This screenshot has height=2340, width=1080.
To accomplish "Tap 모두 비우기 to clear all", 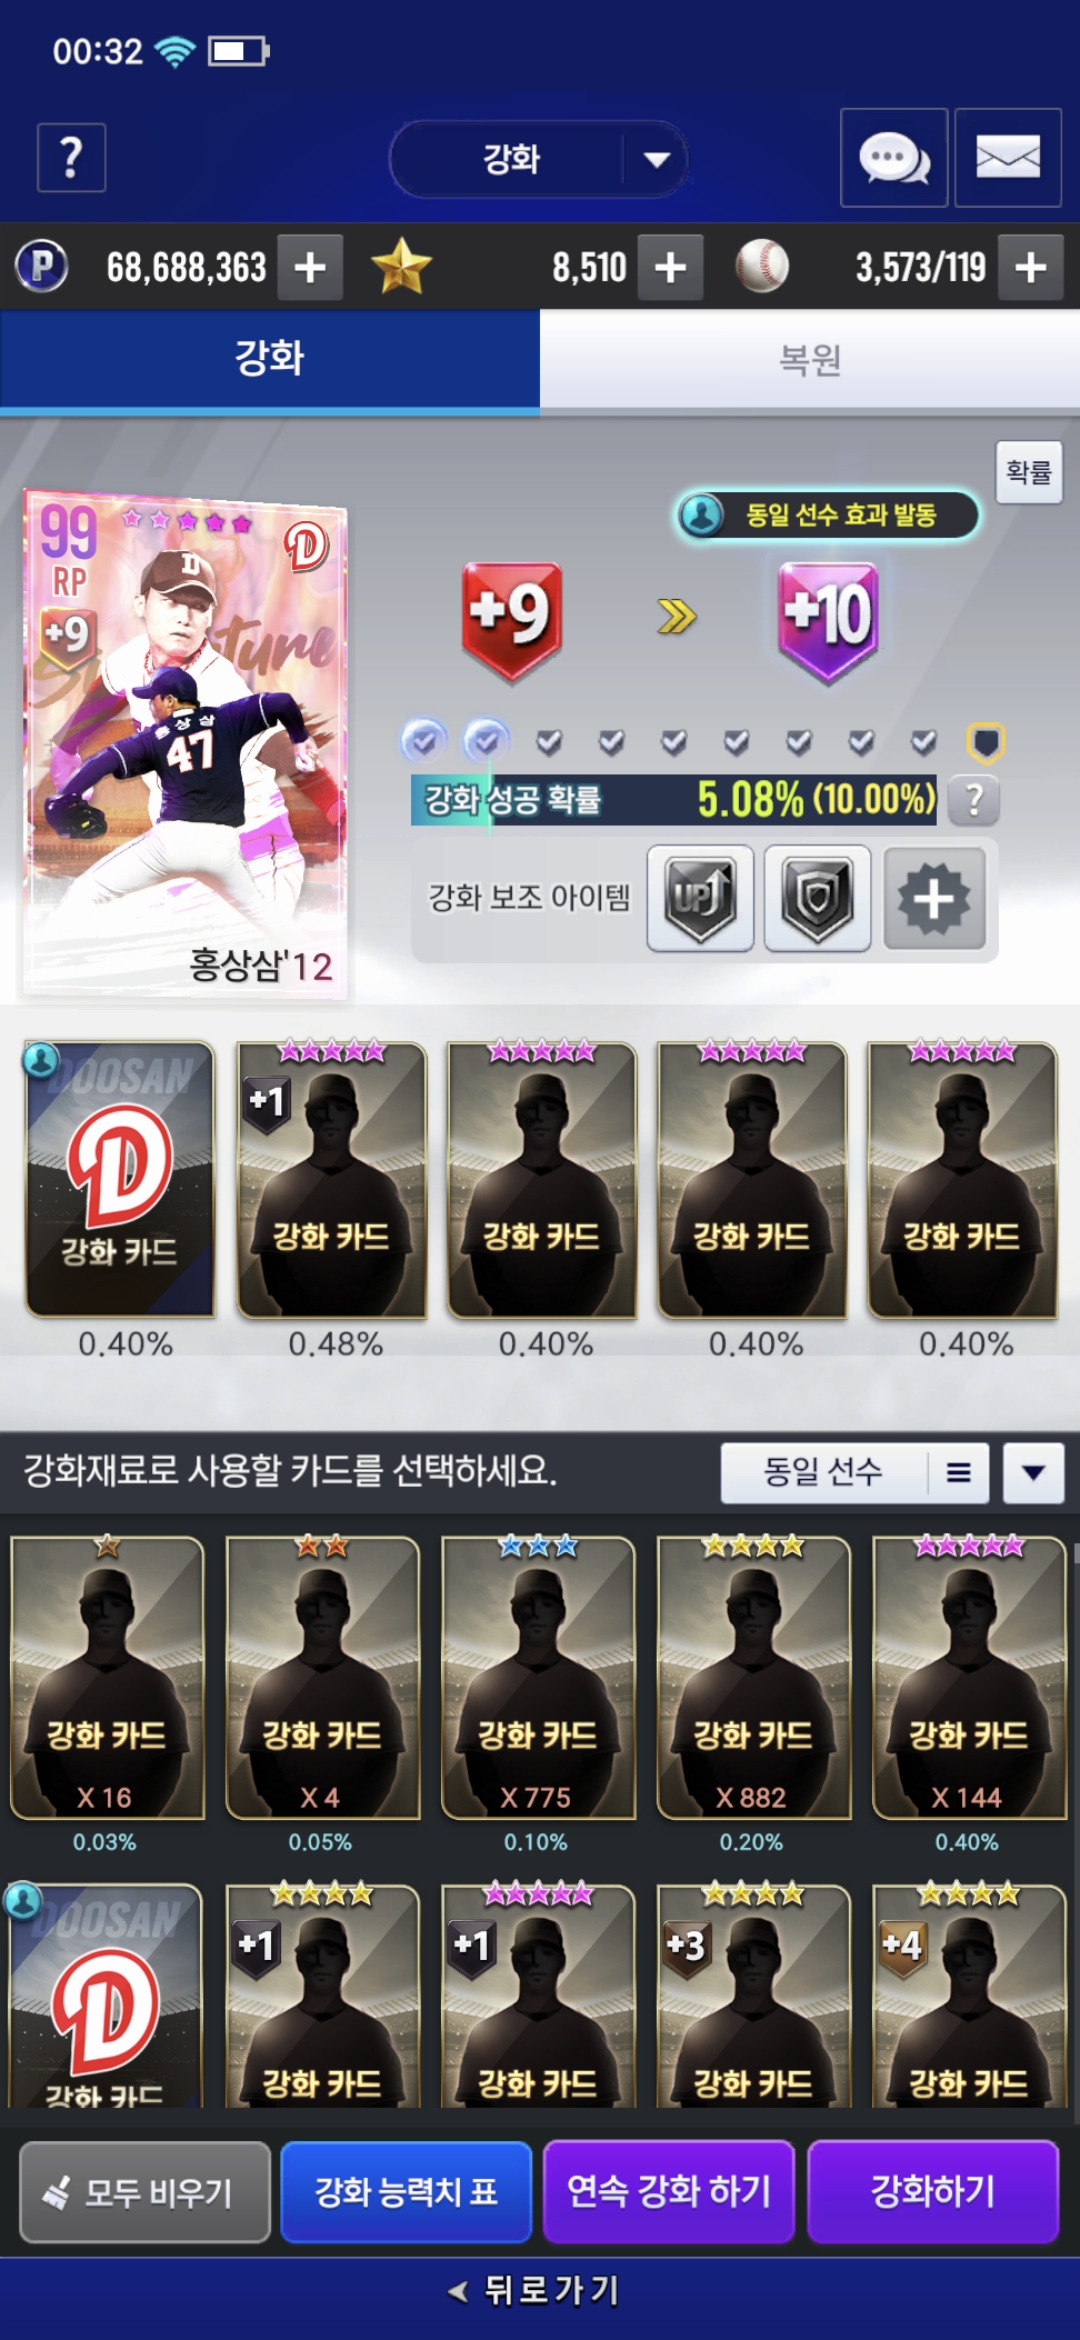I will 145,2191.
